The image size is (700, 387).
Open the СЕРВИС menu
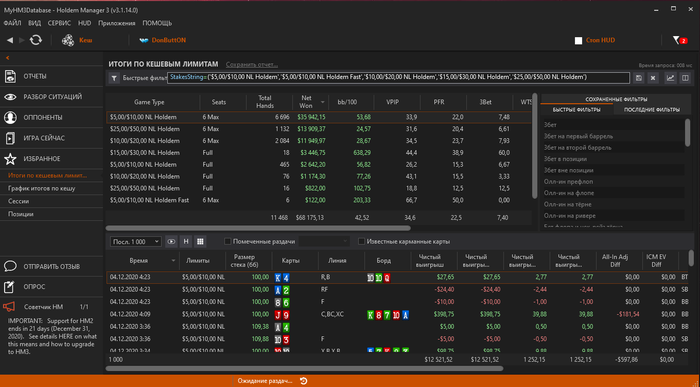pyautogui.click(x=59, y=23)
